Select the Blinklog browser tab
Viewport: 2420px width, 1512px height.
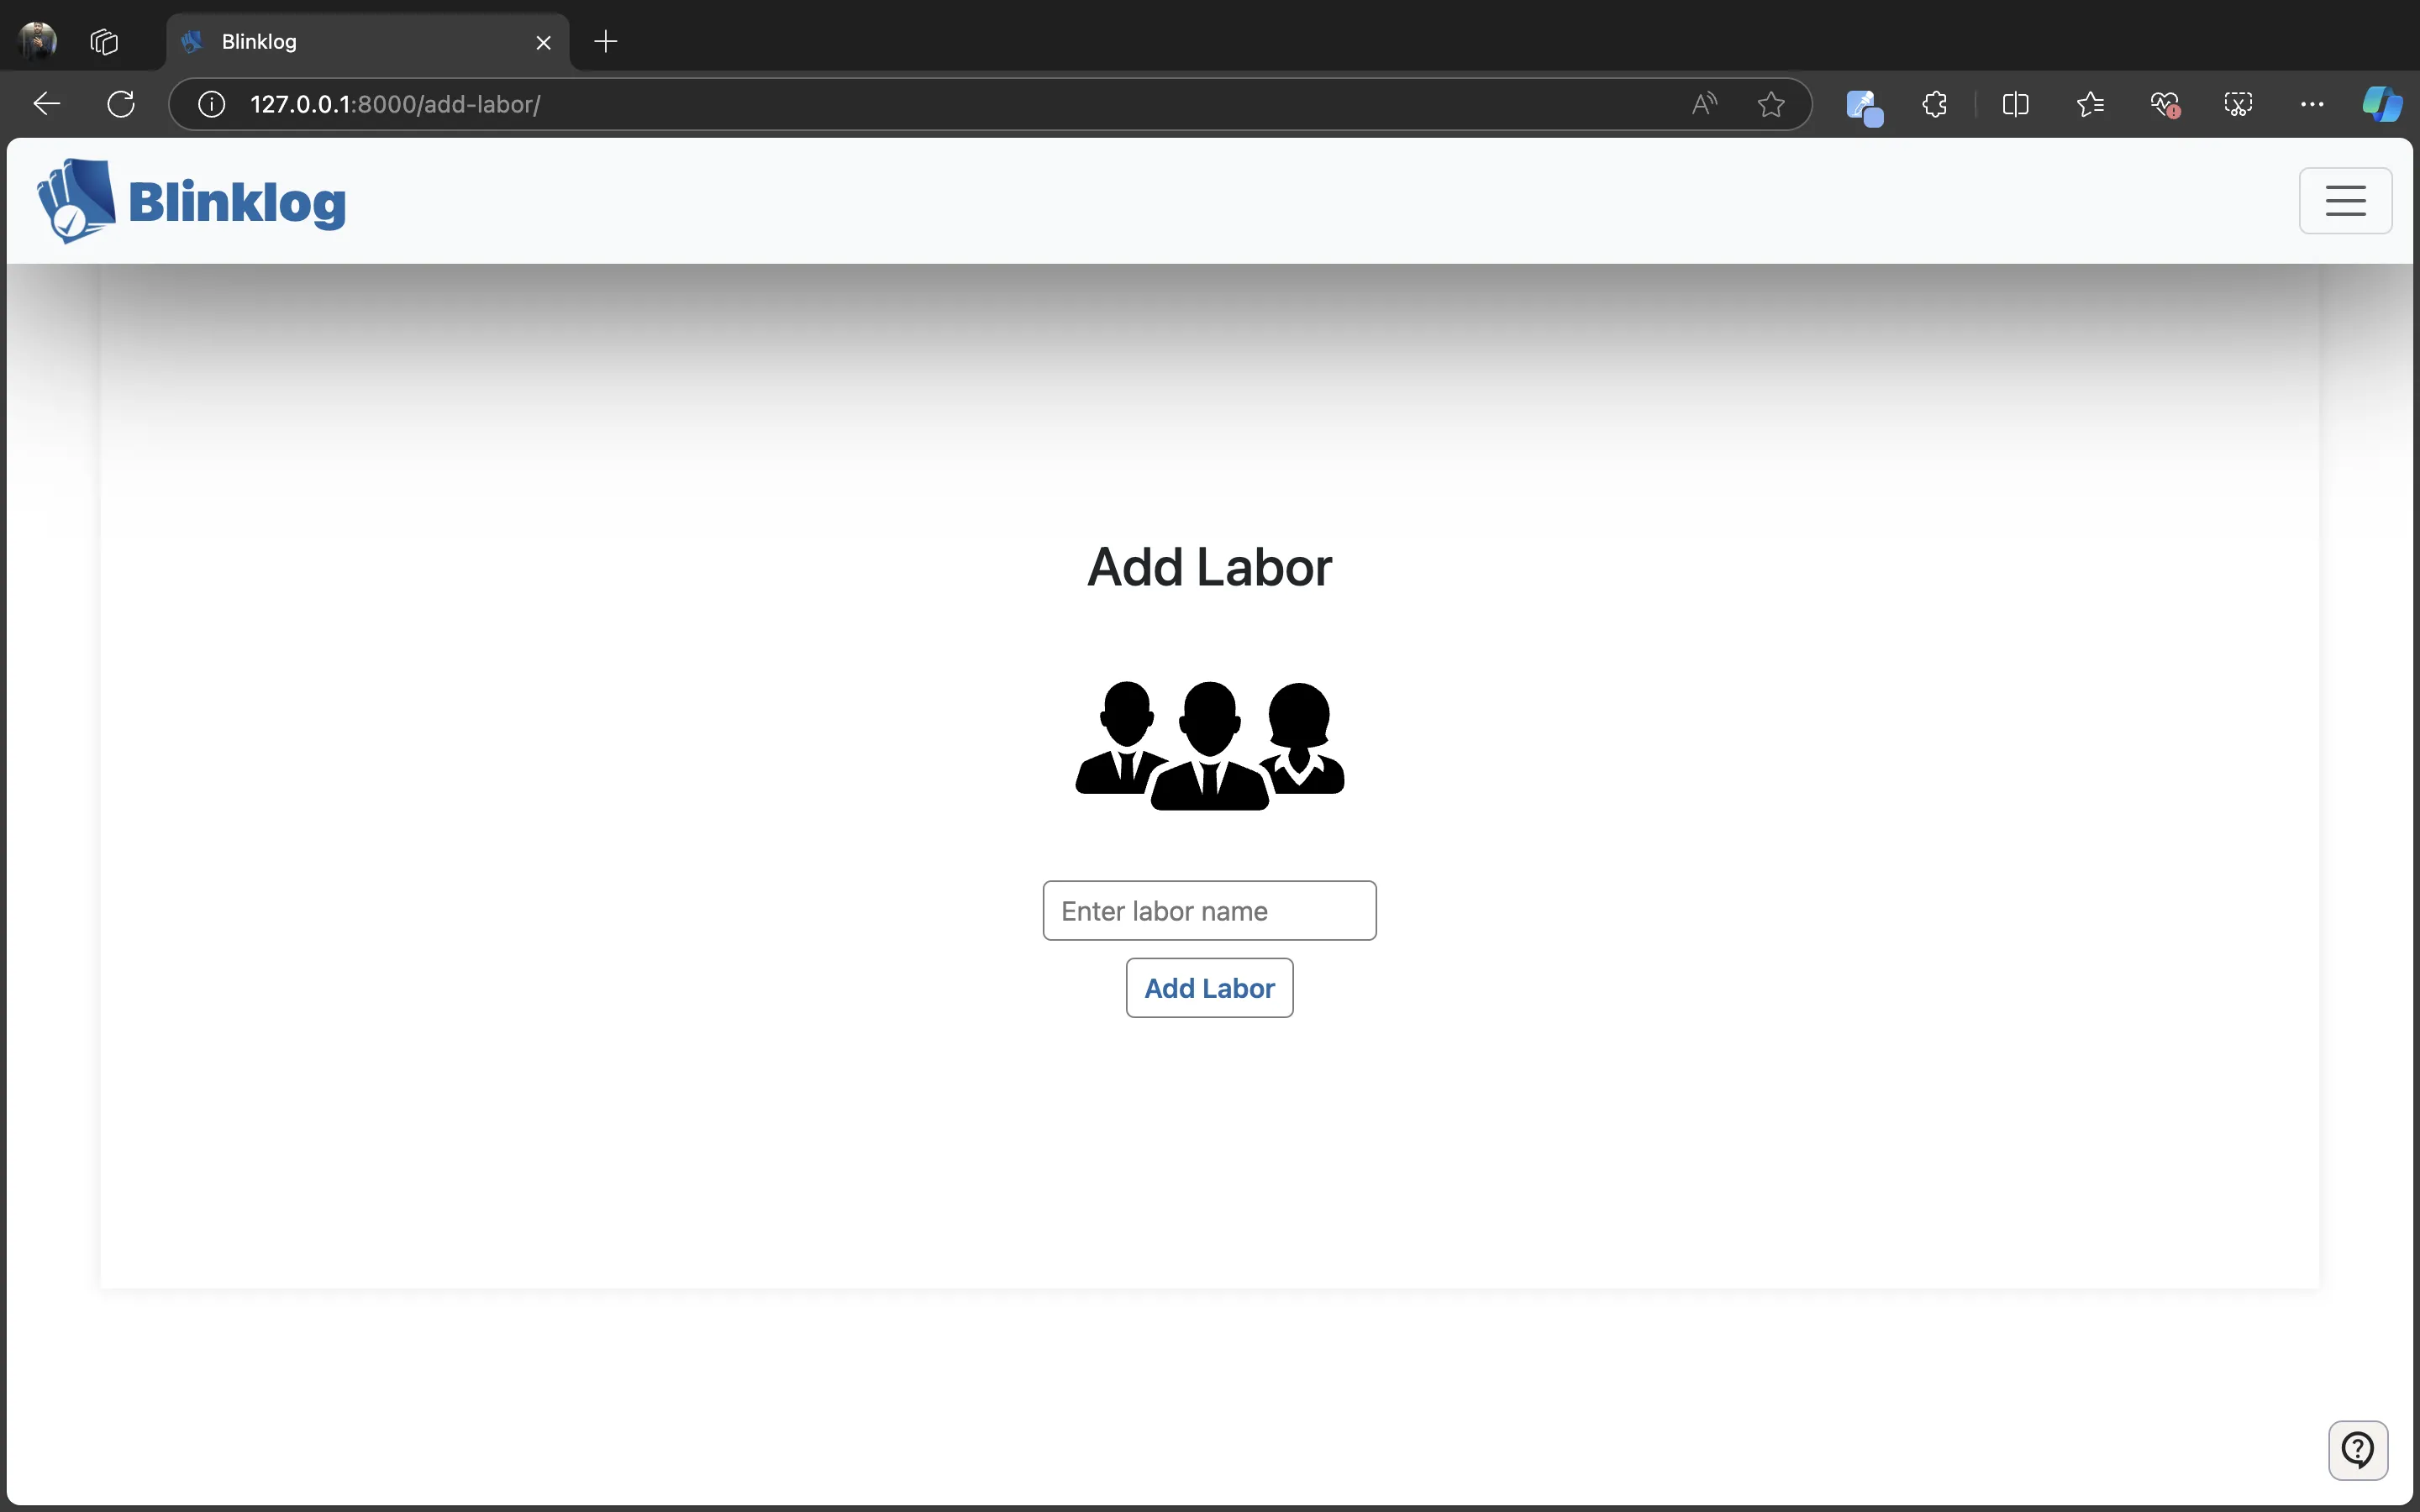point(368,42)
